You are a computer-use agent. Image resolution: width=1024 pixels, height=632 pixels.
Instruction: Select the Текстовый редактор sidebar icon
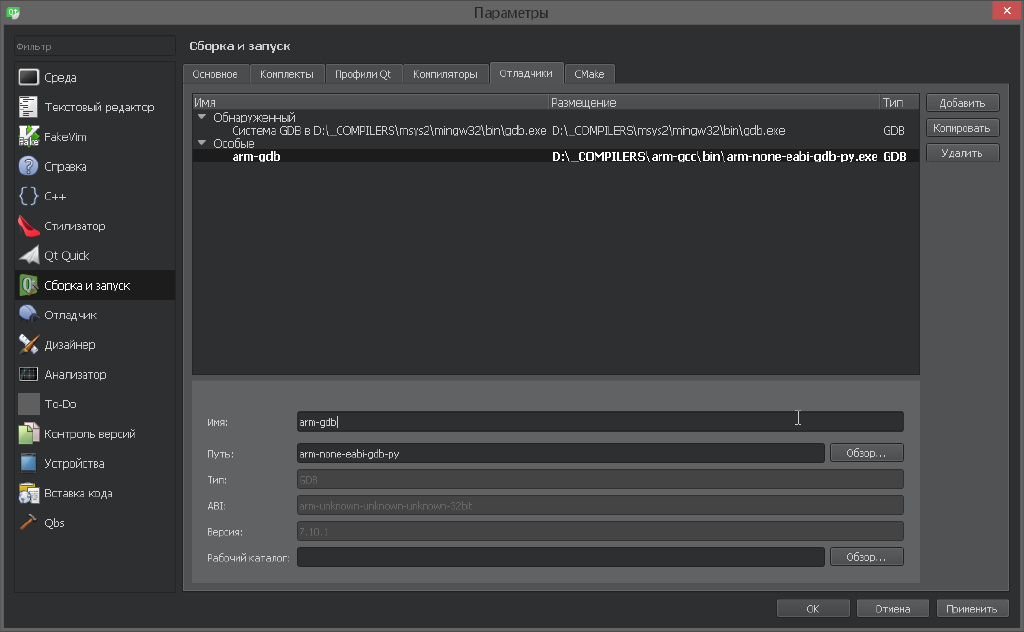click(28, 107)
